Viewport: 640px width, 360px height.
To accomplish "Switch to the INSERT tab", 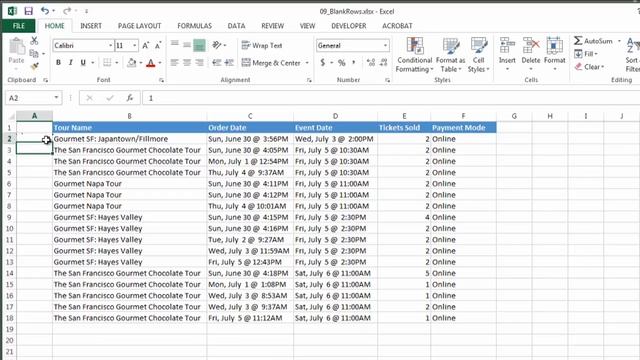I will (91, 26).
